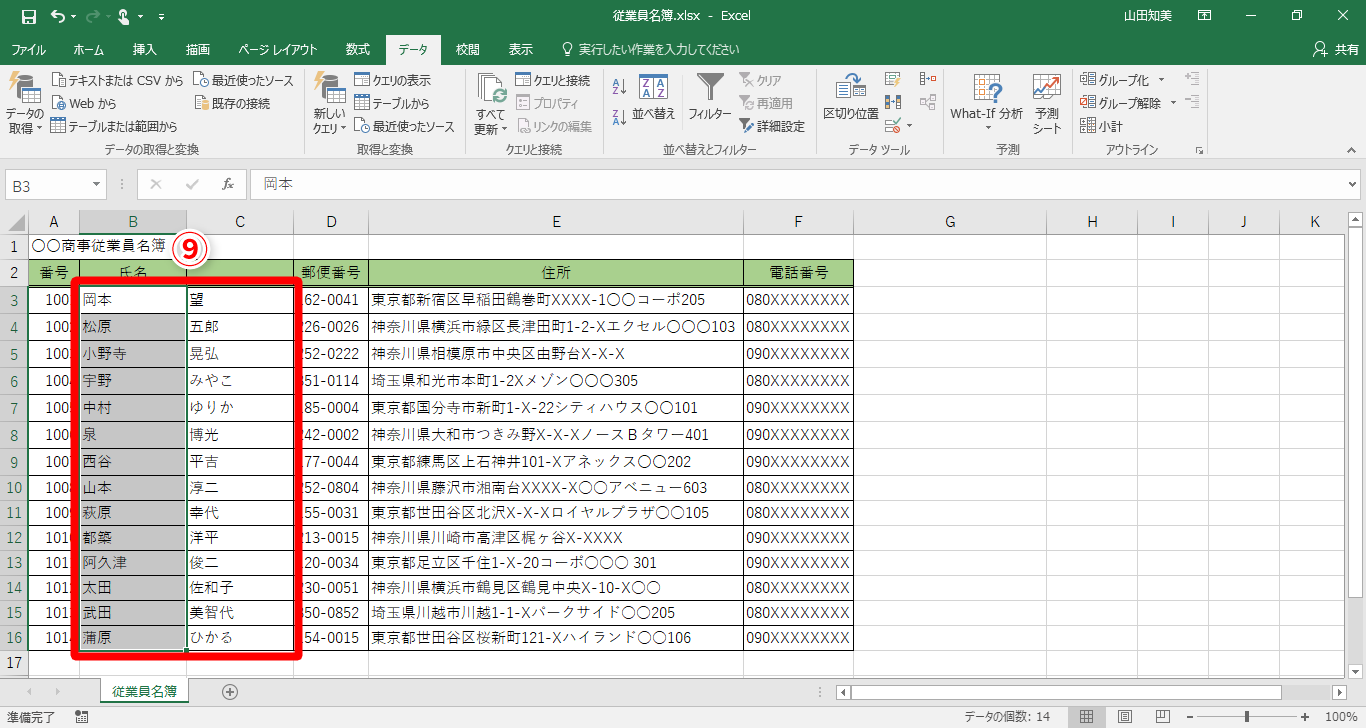
Task: Switch to Page Break Preview in the status bar
Action: pos(1162,717)
